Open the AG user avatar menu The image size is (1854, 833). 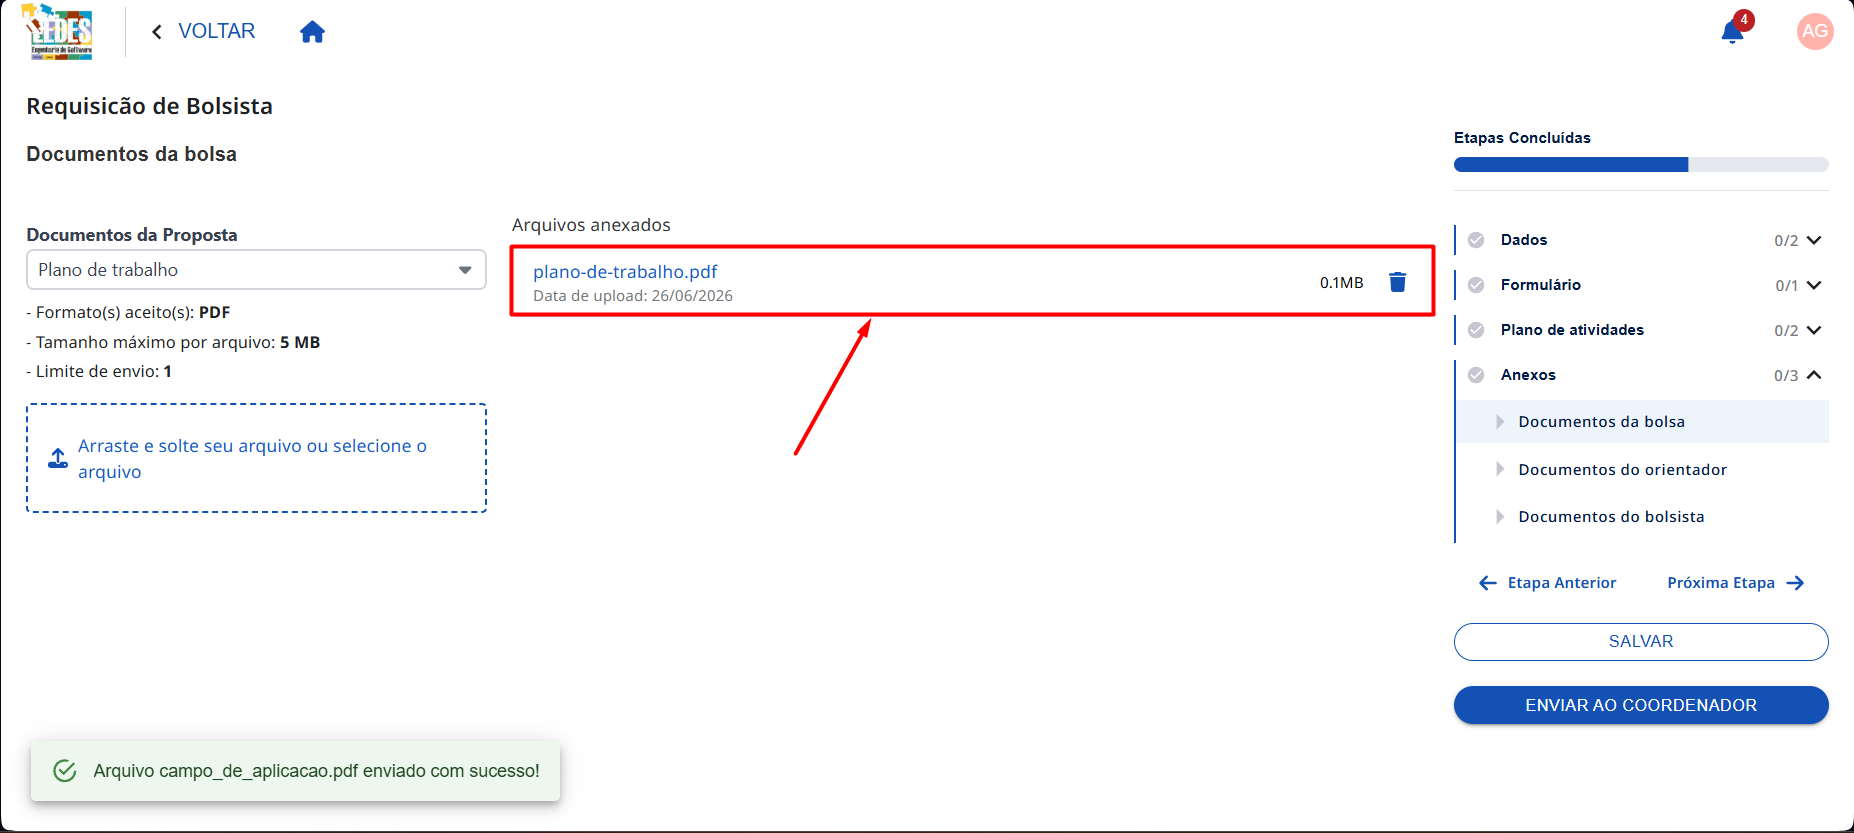1815,31
